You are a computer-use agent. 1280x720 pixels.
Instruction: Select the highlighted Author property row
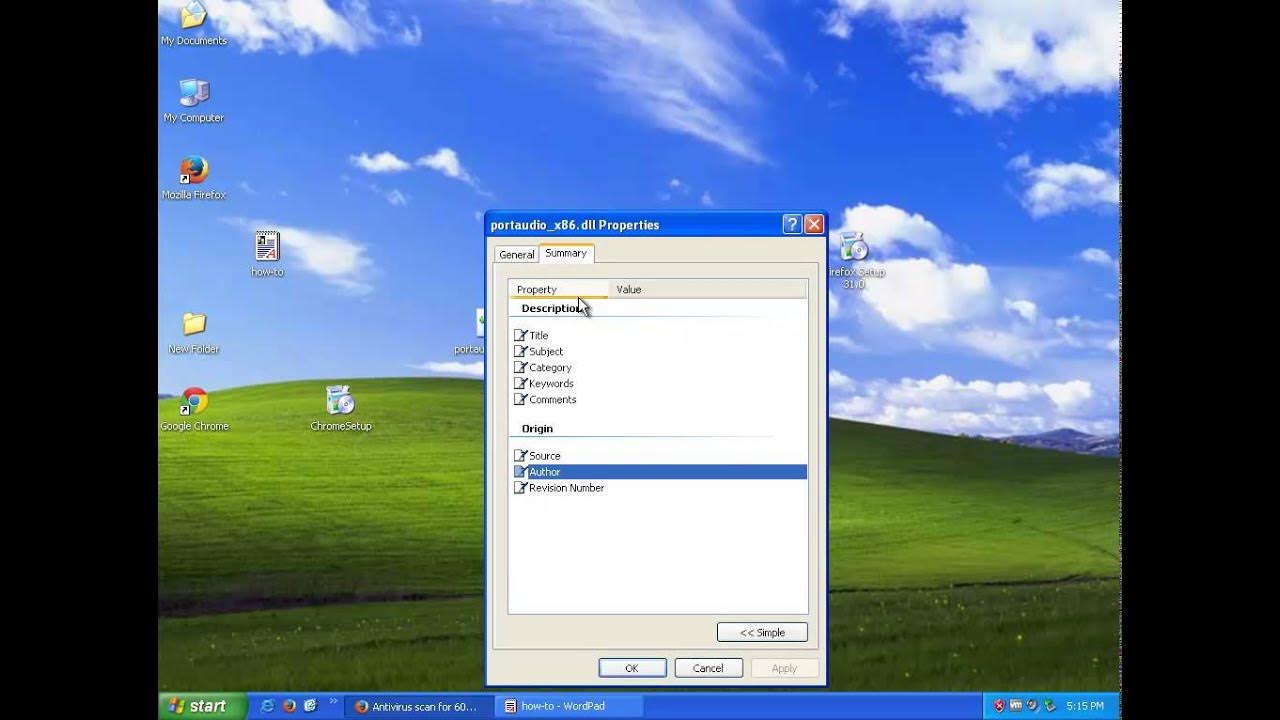click(x=658, y=472)
